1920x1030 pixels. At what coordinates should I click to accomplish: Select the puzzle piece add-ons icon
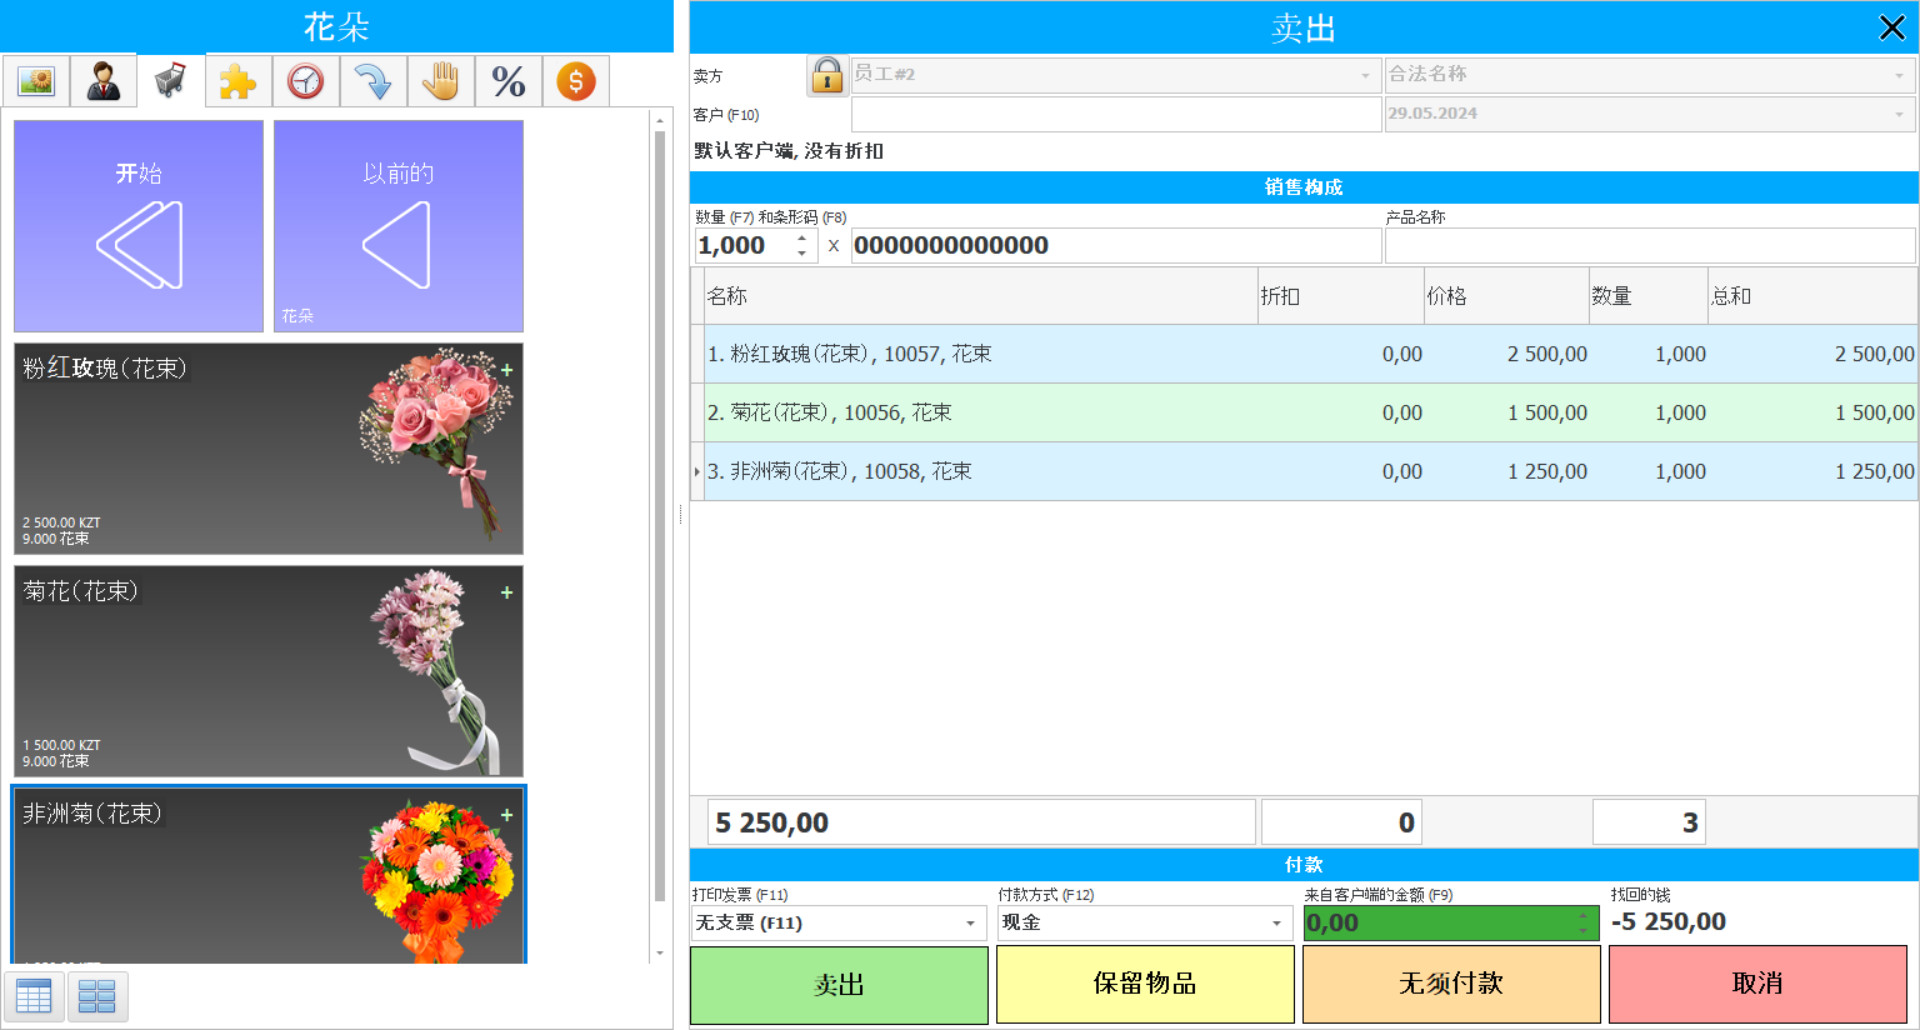[x=237, y=80]
